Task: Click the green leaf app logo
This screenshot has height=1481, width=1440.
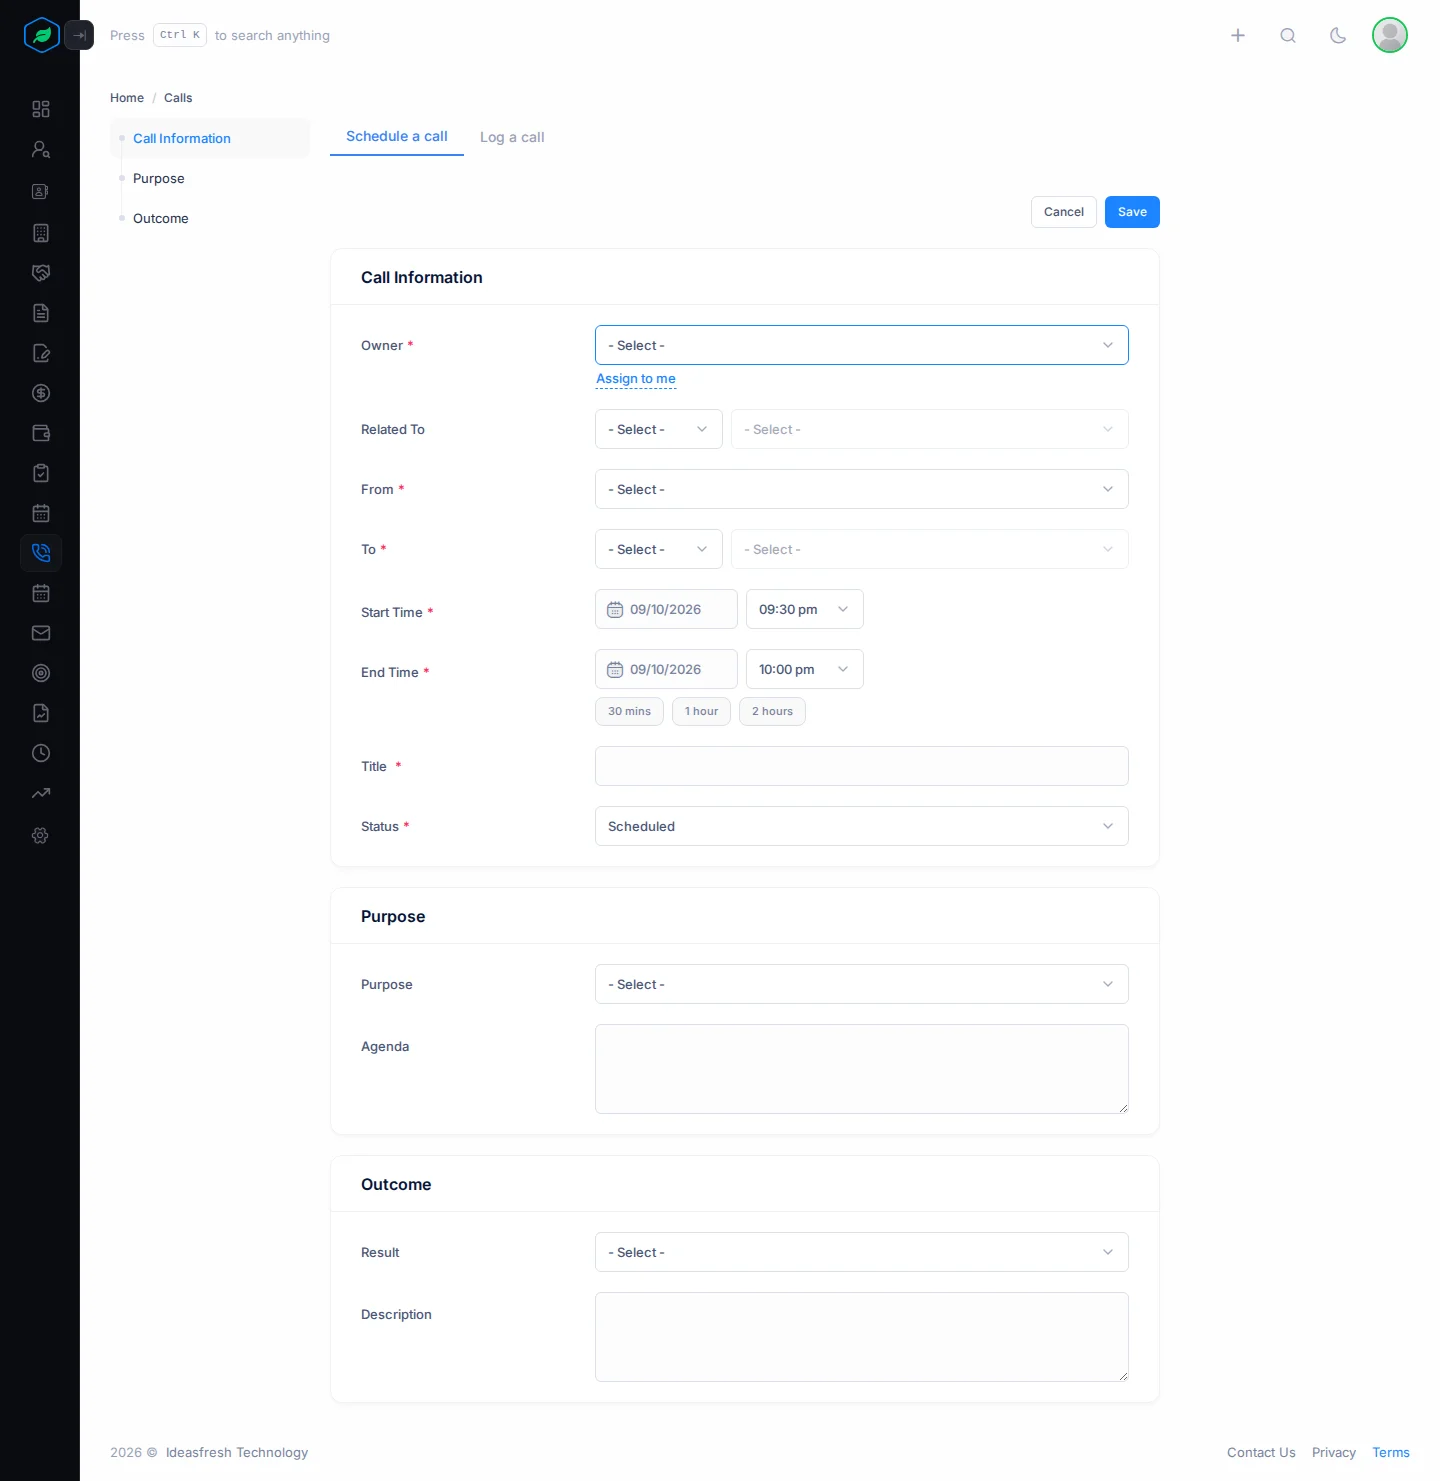Action: coord(42,35)
